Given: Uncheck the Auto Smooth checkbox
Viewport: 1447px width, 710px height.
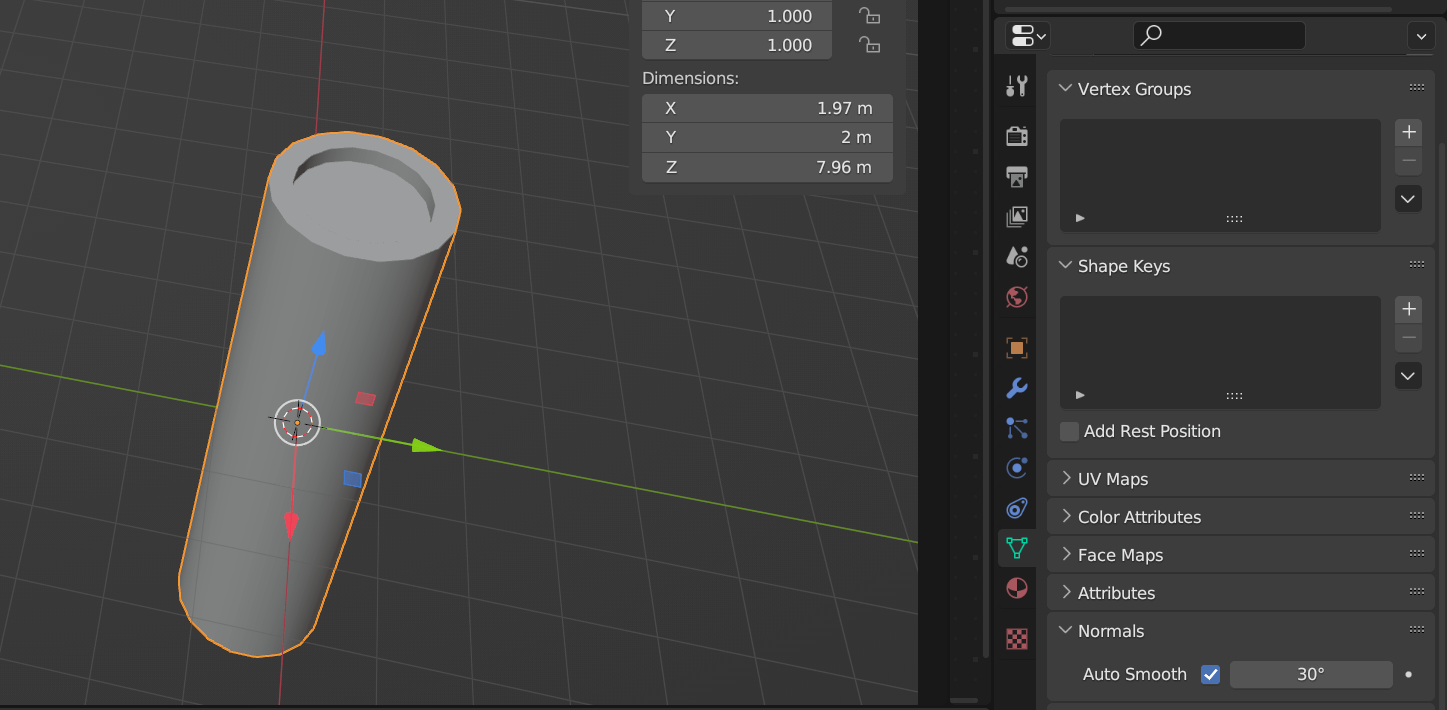Looking at the screenshot, I should [1211, 674].
